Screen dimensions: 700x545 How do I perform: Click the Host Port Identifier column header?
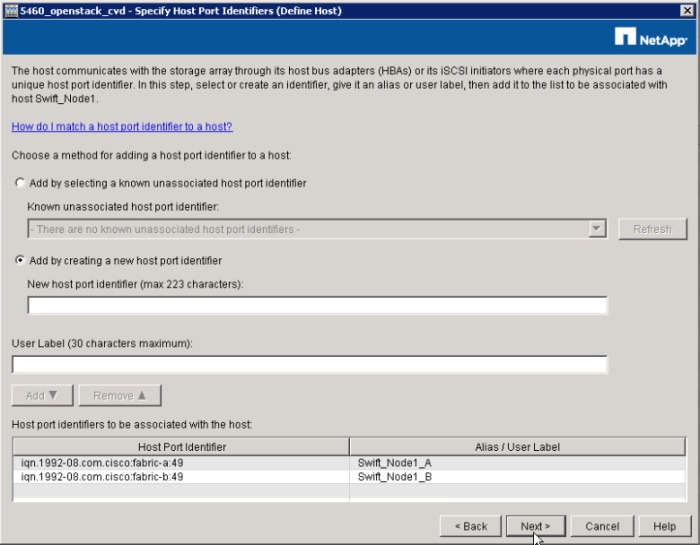pos(181,447)
